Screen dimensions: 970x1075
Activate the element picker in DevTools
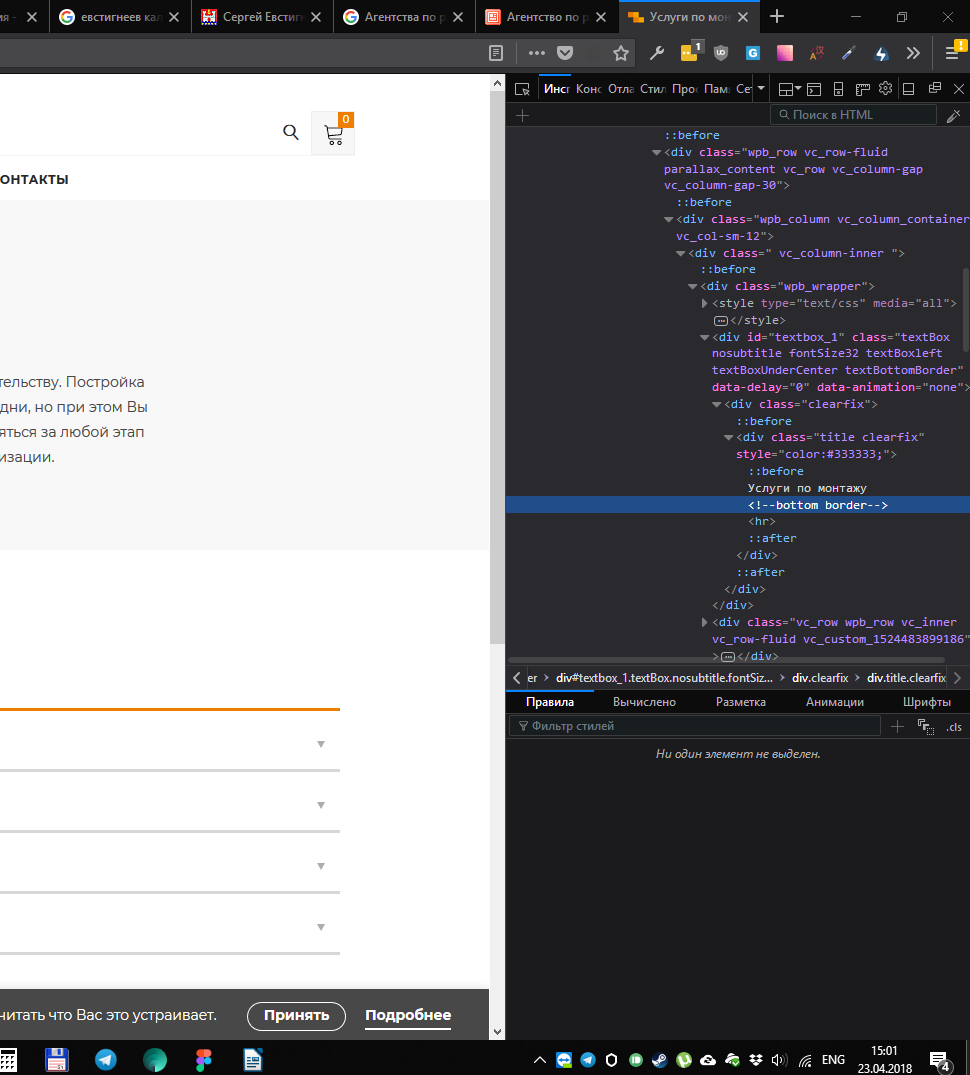click(x=522, y=89)
